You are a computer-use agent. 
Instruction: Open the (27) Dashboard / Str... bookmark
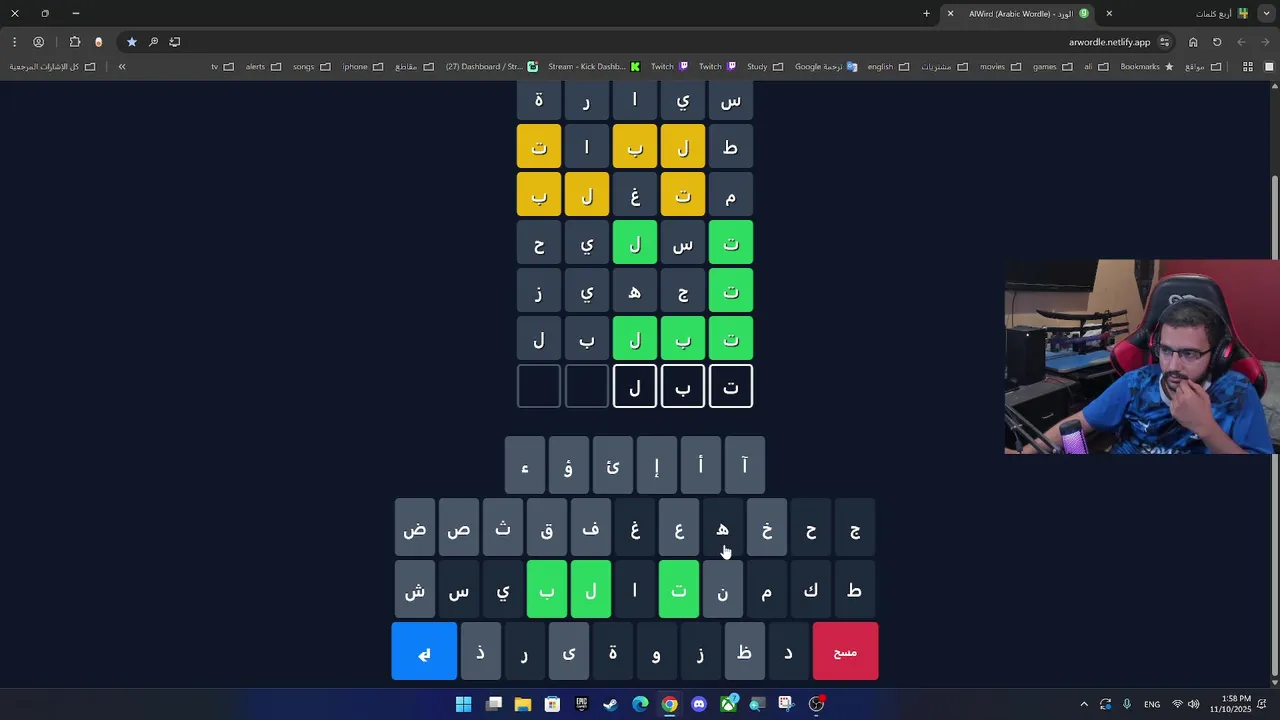click(x=491, y=67)
